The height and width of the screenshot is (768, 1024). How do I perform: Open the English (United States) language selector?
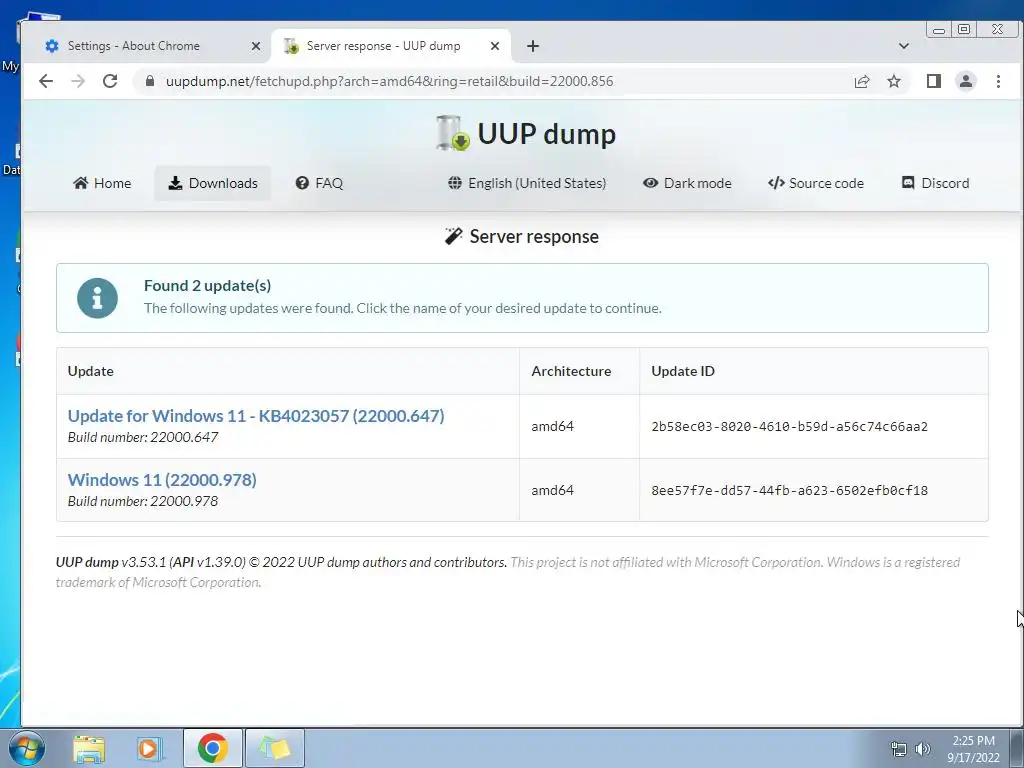click(527, 183)
